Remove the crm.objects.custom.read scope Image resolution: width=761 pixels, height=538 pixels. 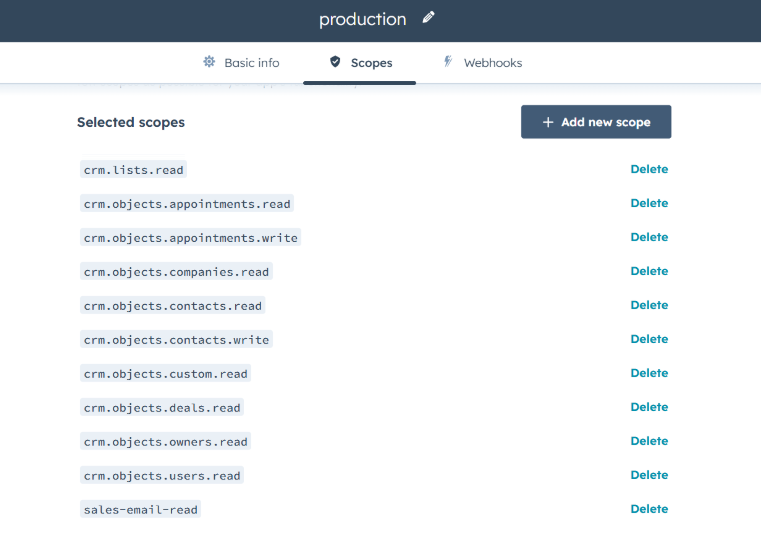tap(648, 374)
